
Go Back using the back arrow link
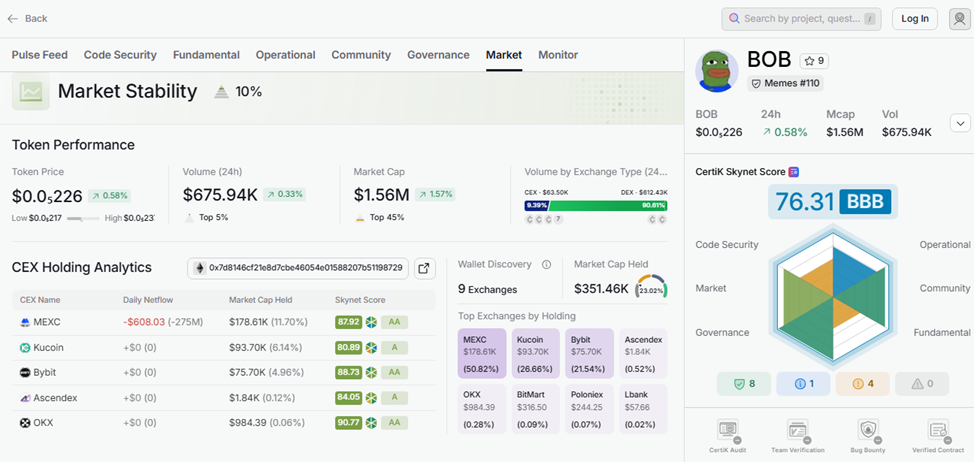[27, 18]
